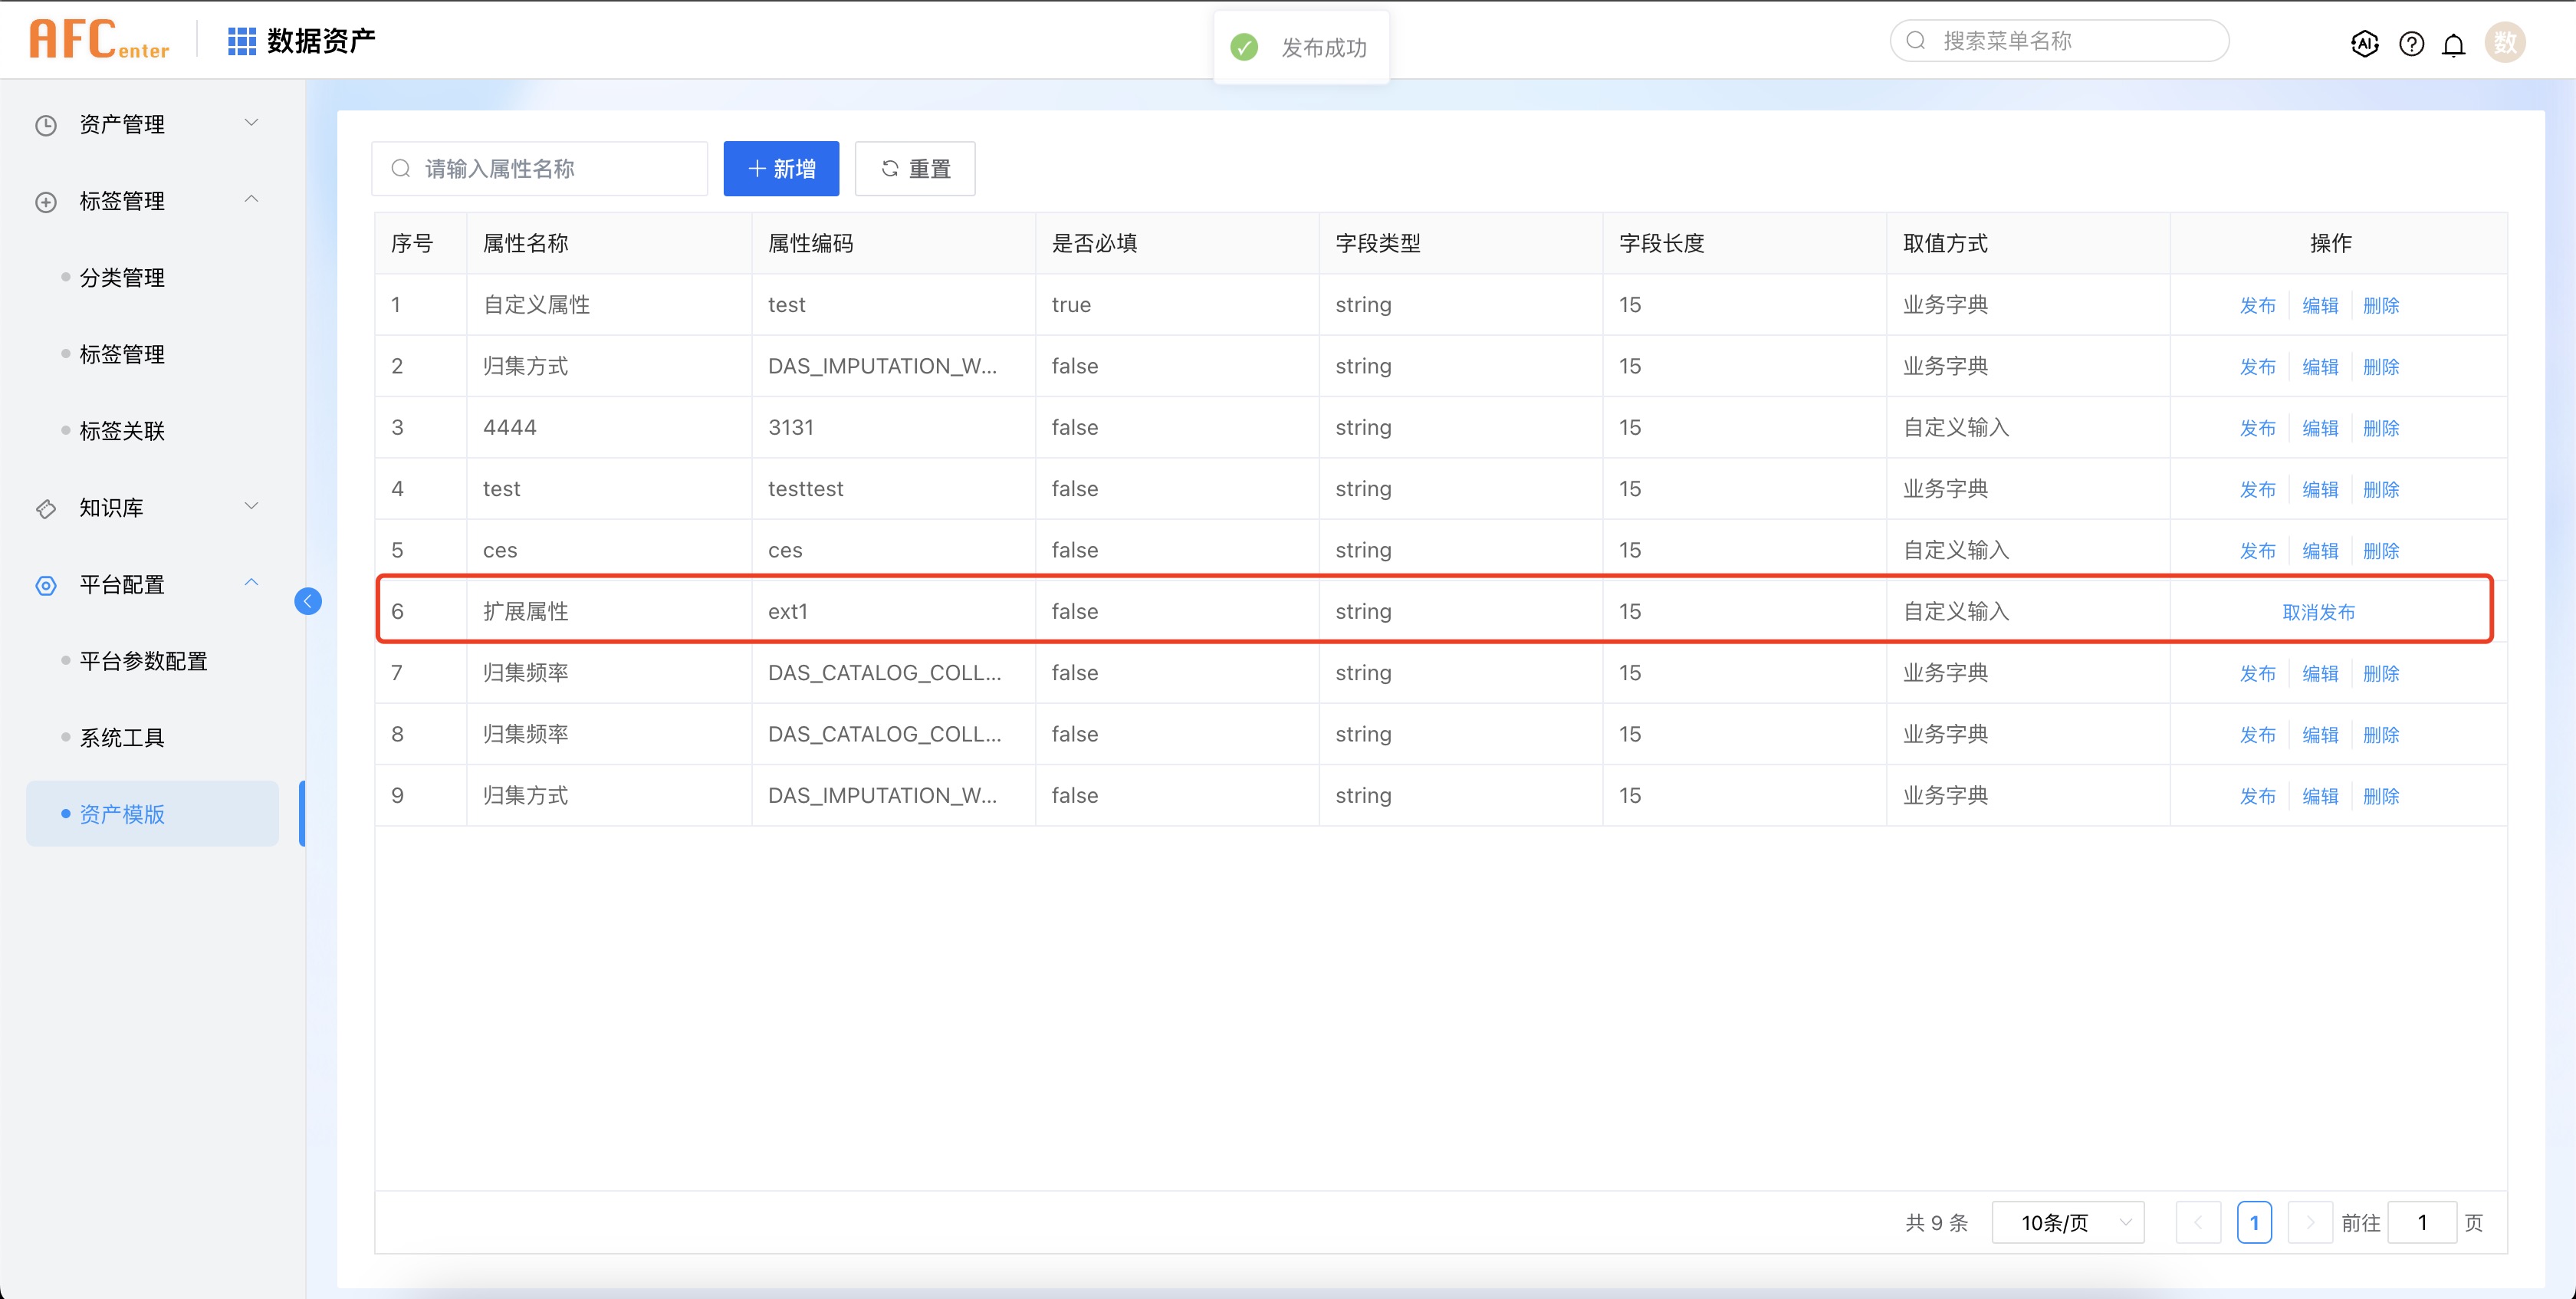2576x1299 pixels.
Task: Open 标签关联 in the sidebar
Action: click(122, 431)
